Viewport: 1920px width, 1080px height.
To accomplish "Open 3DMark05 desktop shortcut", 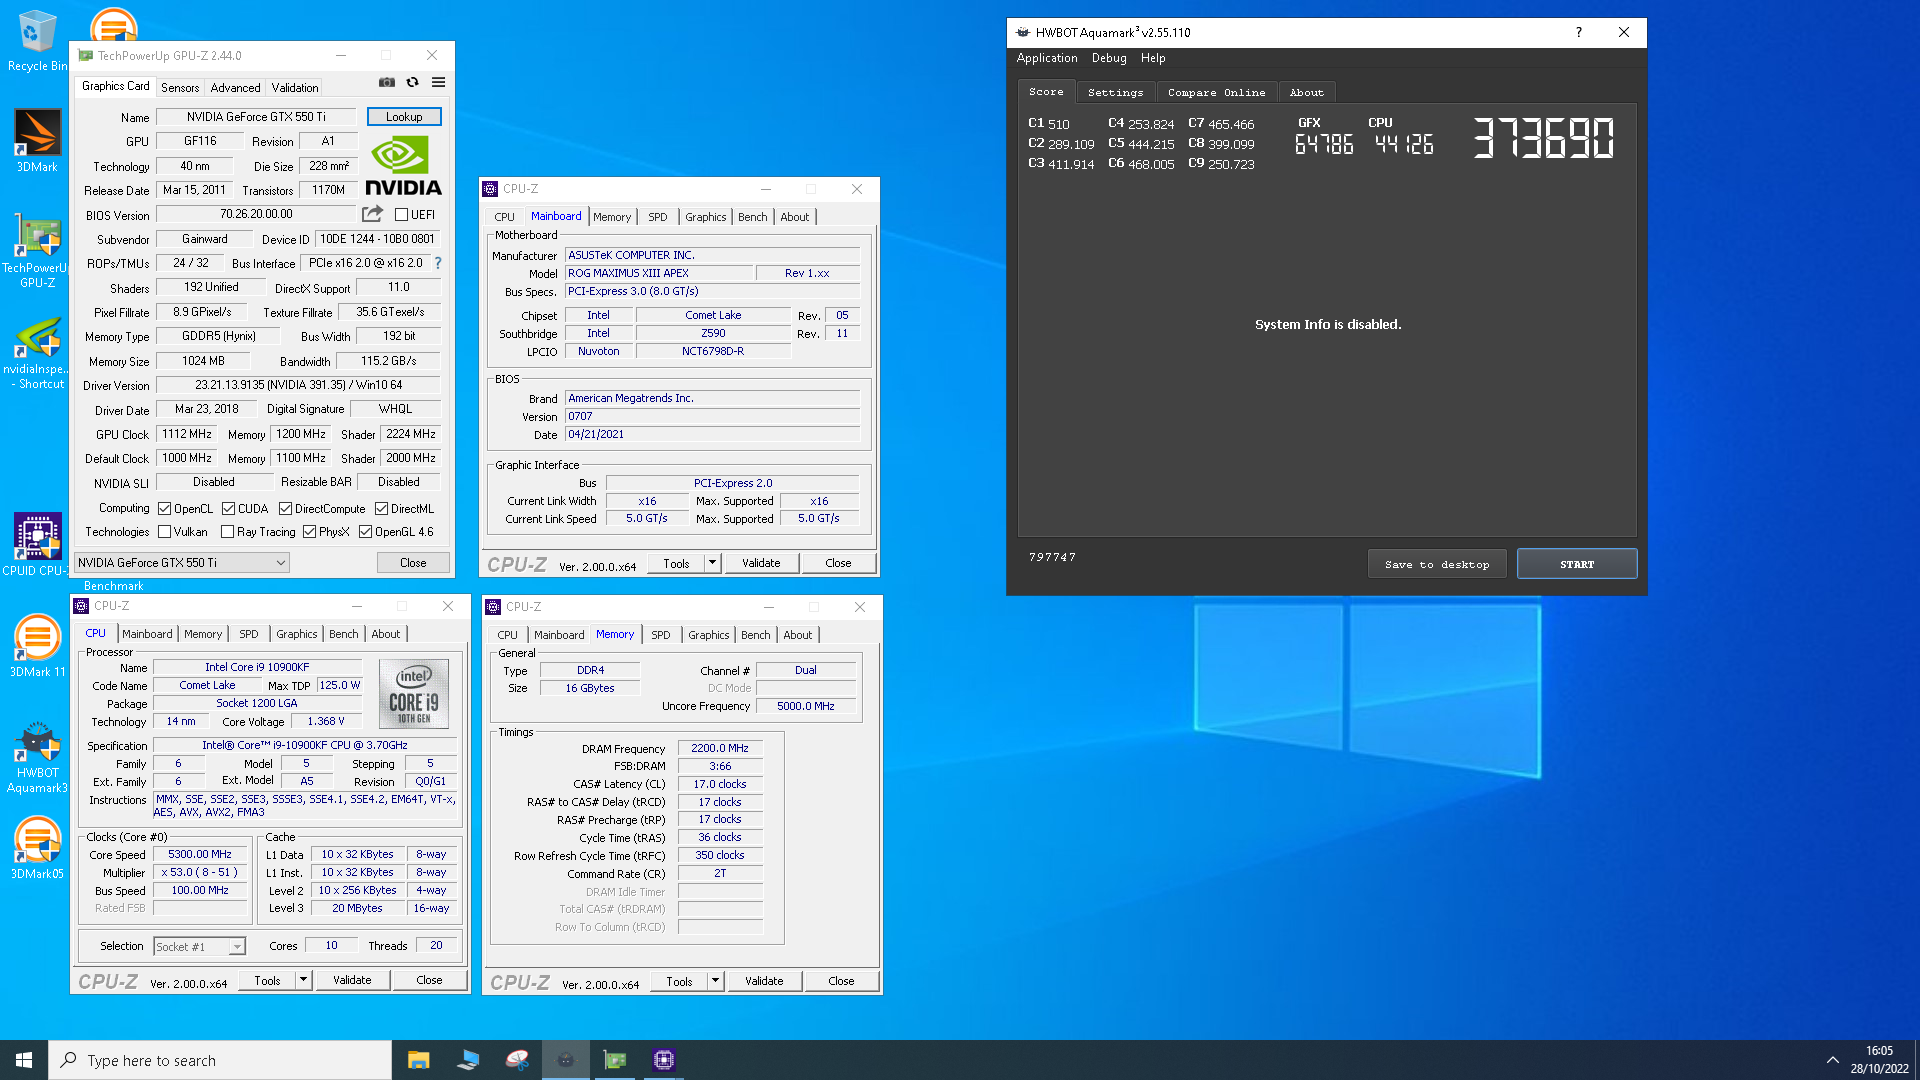I will pos(37,848).
